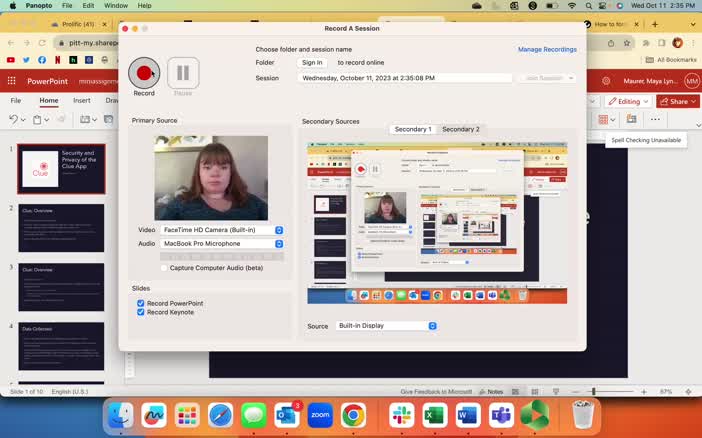Click the Sign in button
Image resolution: width=702 pixels, height=438 pixels.
click(312, 62)
